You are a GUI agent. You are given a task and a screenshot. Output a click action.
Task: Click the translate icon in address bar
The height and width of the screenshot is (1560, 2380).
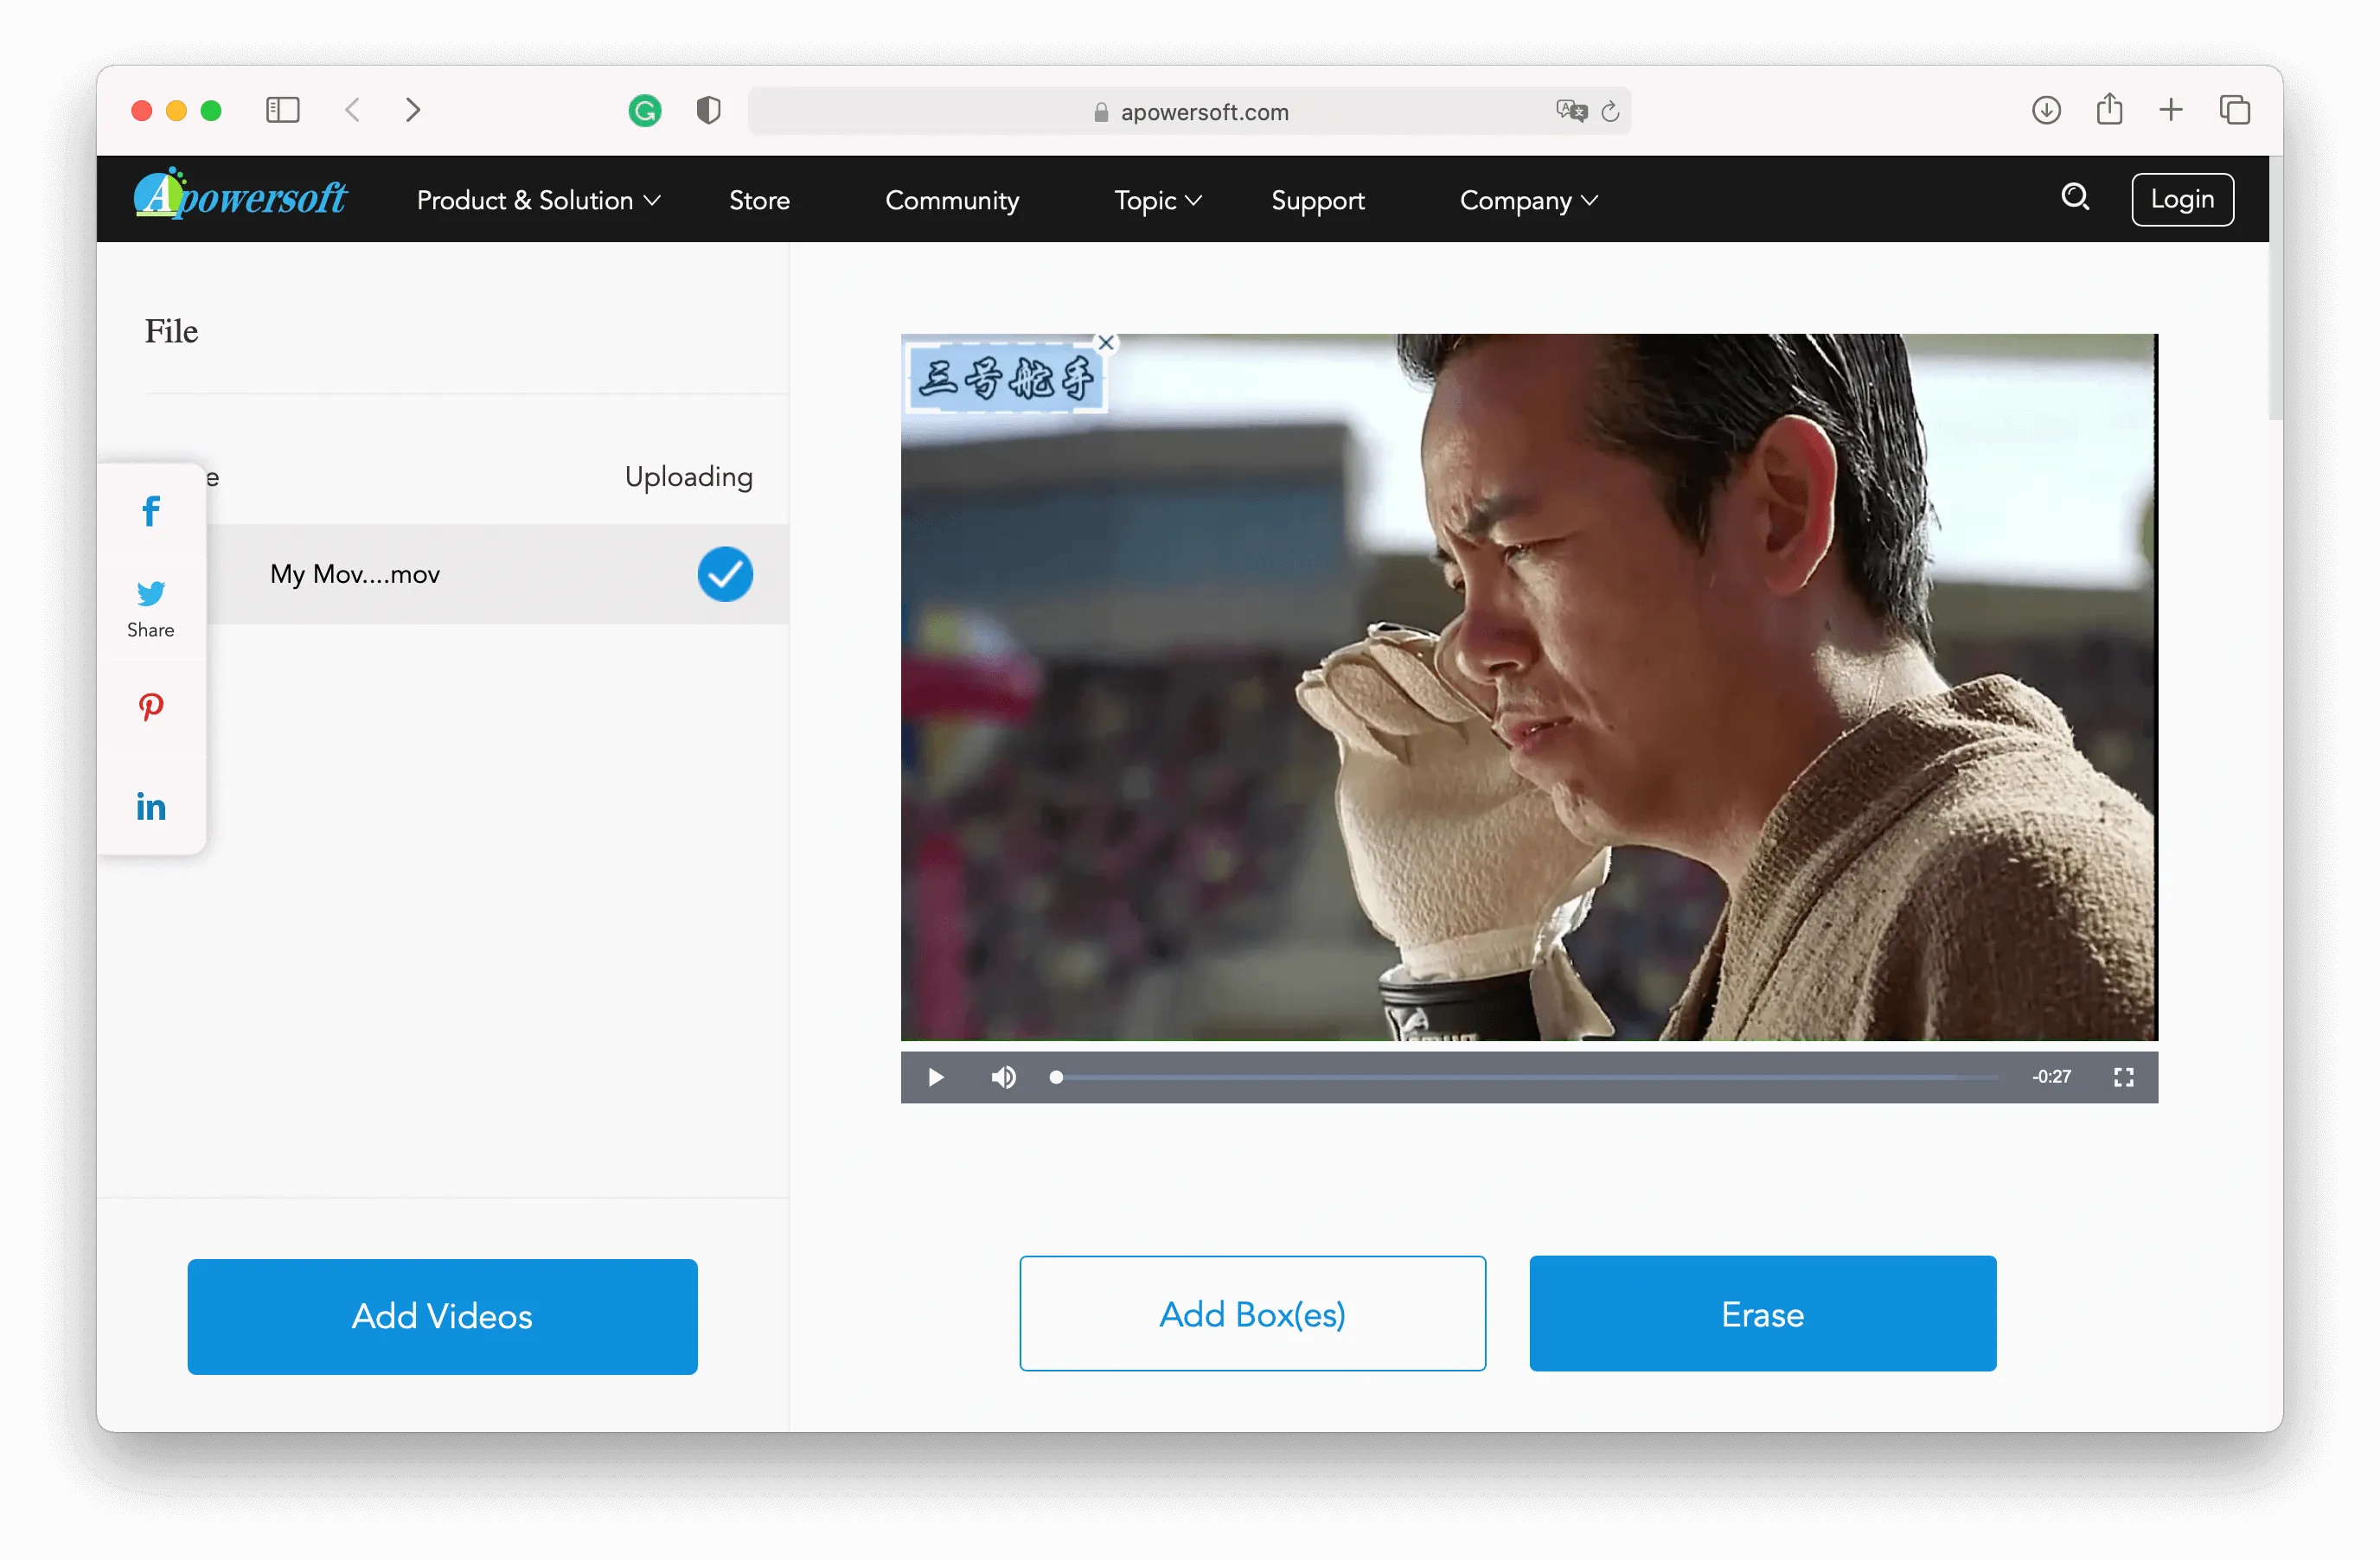(x=1571, y=111)
